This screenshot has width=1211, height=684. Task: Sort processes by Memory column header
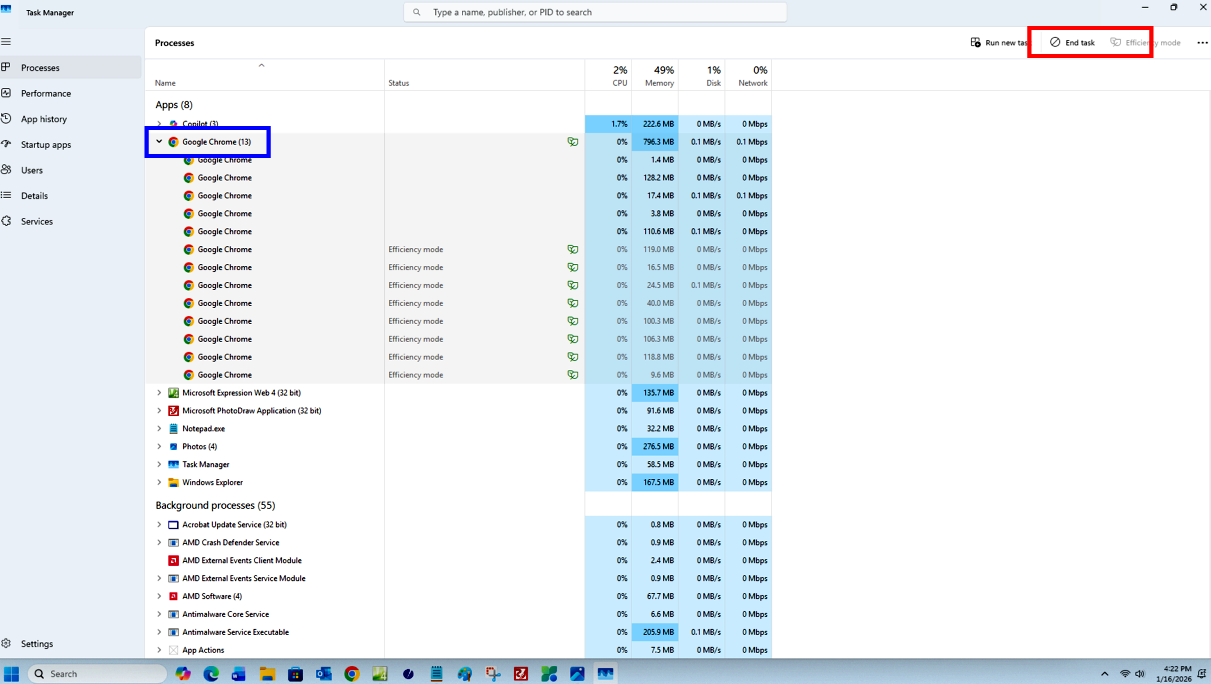(658, 76)
